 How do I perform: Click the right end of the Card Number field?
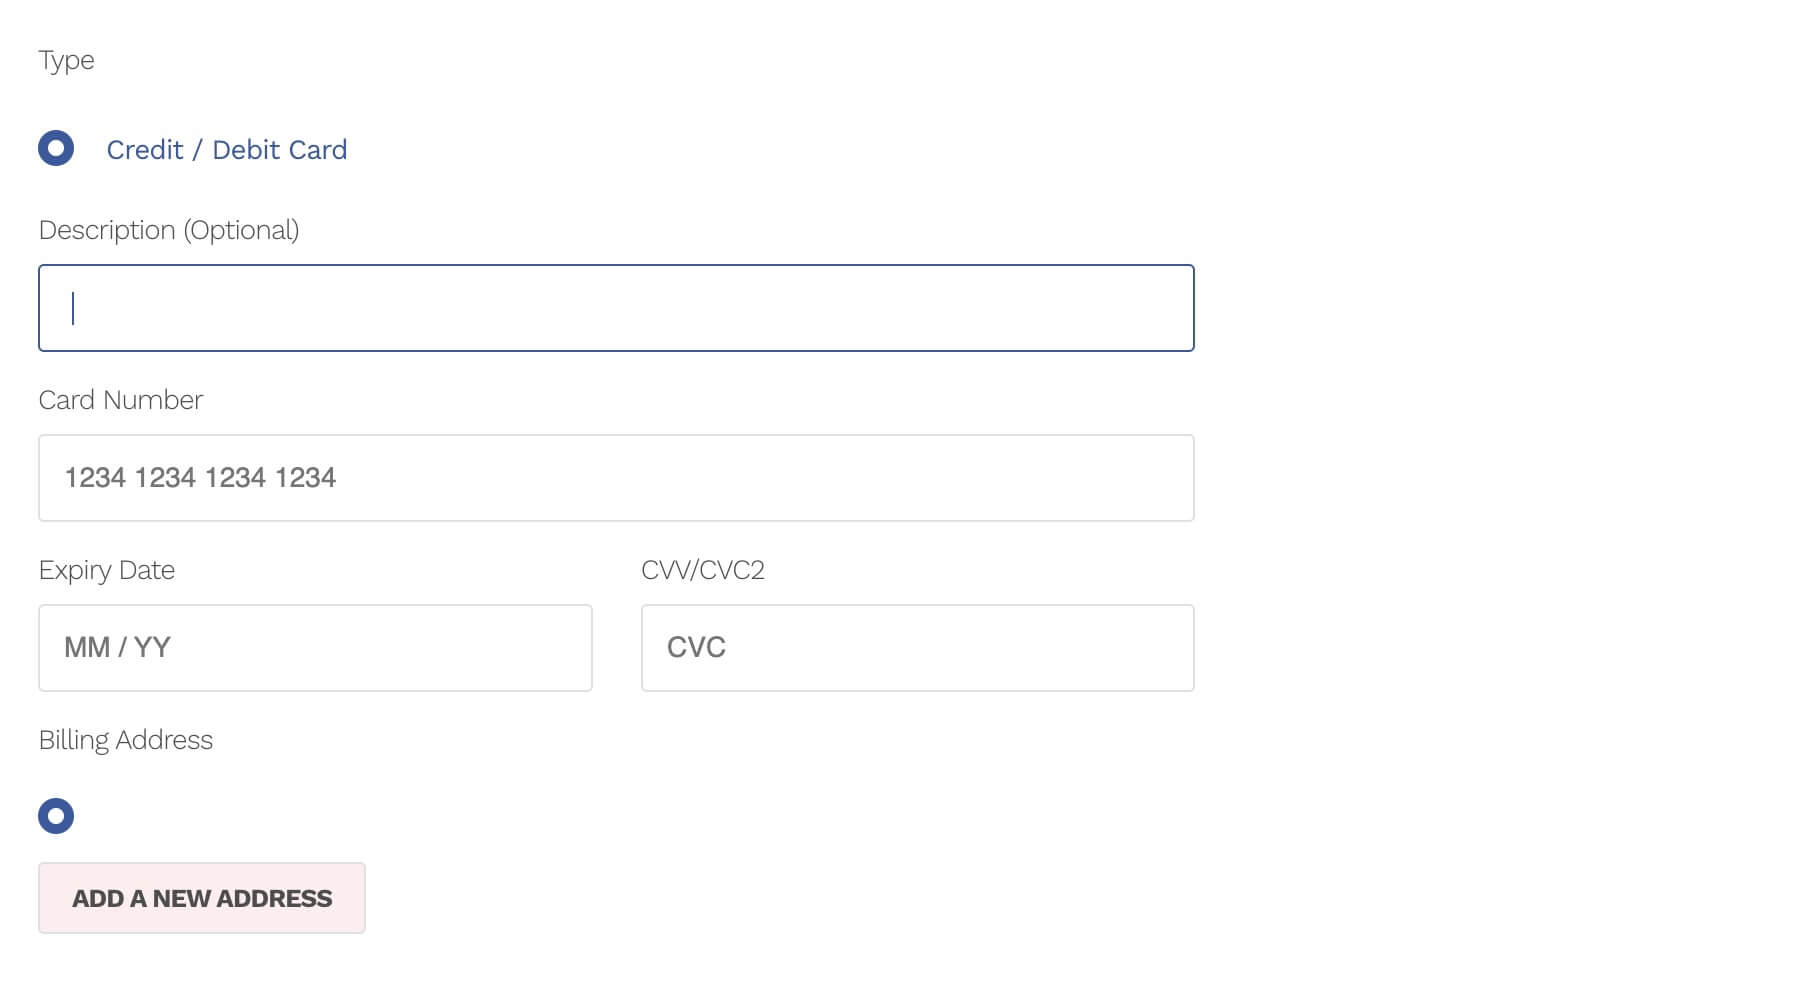(1170, 478)
